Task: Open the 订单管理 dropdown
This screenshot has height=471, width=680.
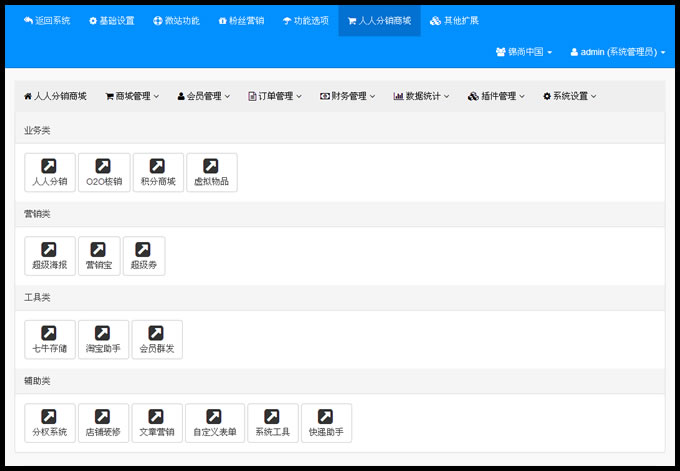Action: pos(274,97)
